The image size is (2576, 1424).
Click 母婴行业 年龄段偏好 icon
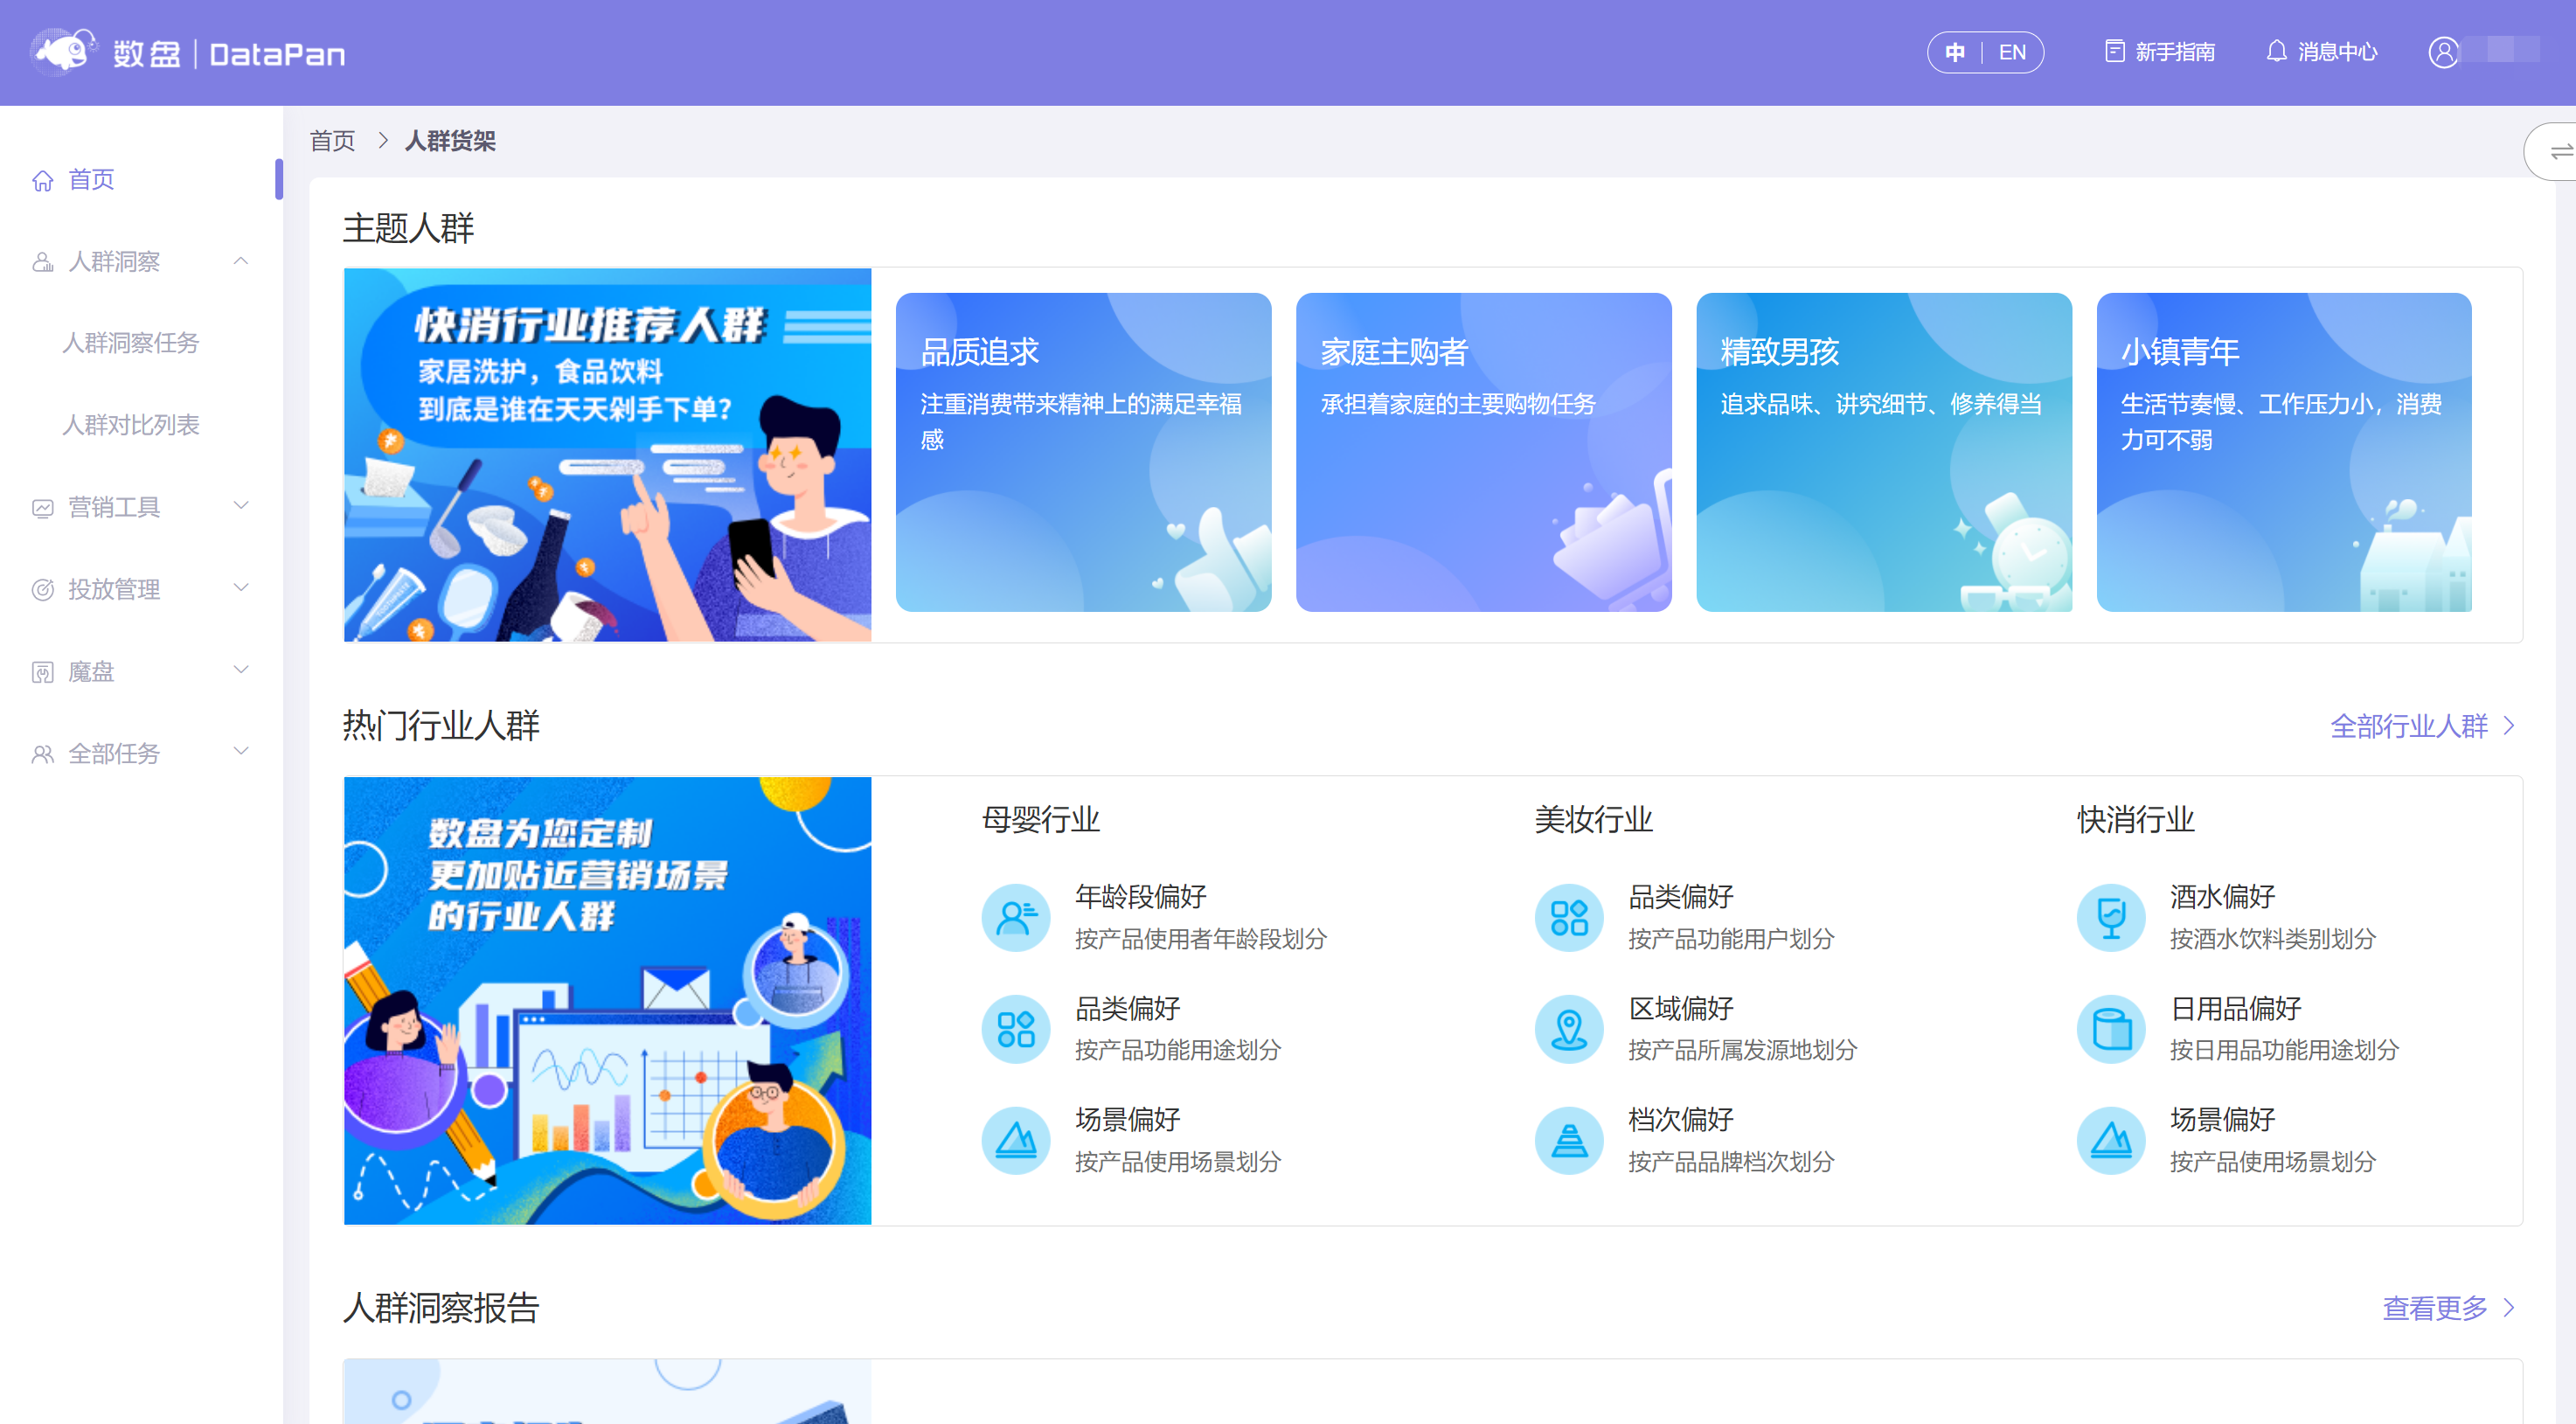[1015, 917]
